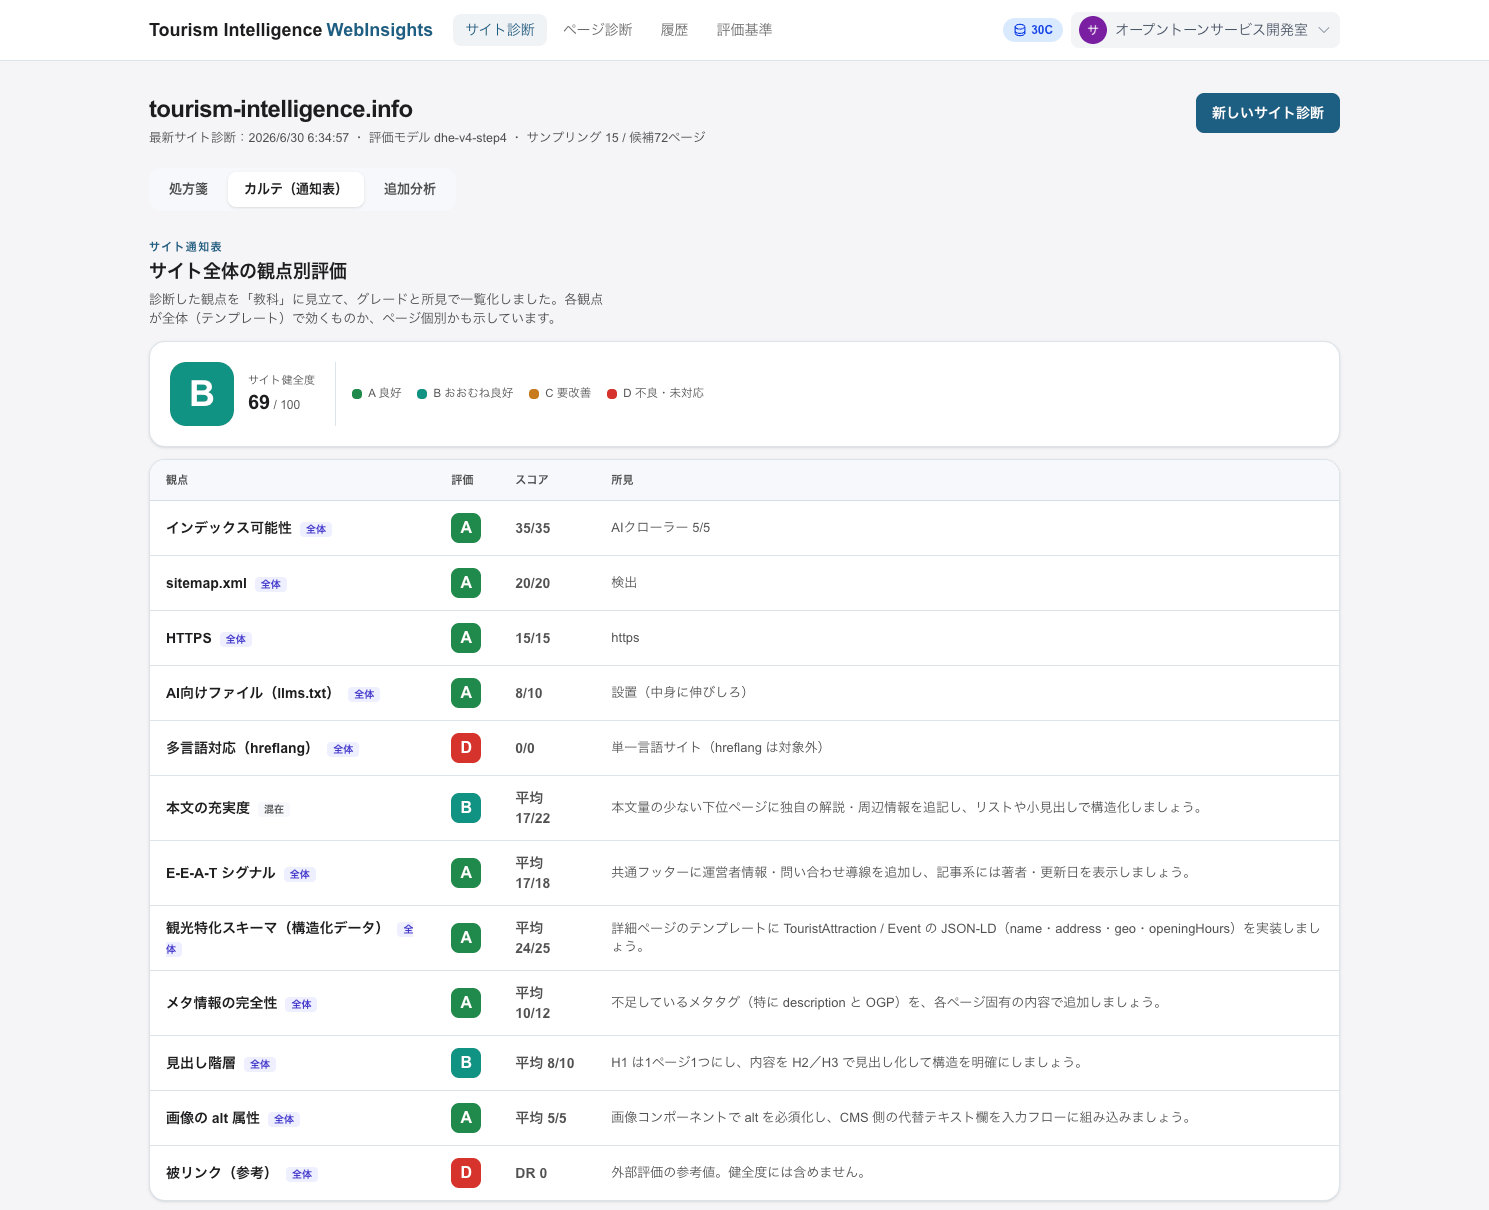
Task: Click the 20/20 score cell
Action: pos(533,583)
